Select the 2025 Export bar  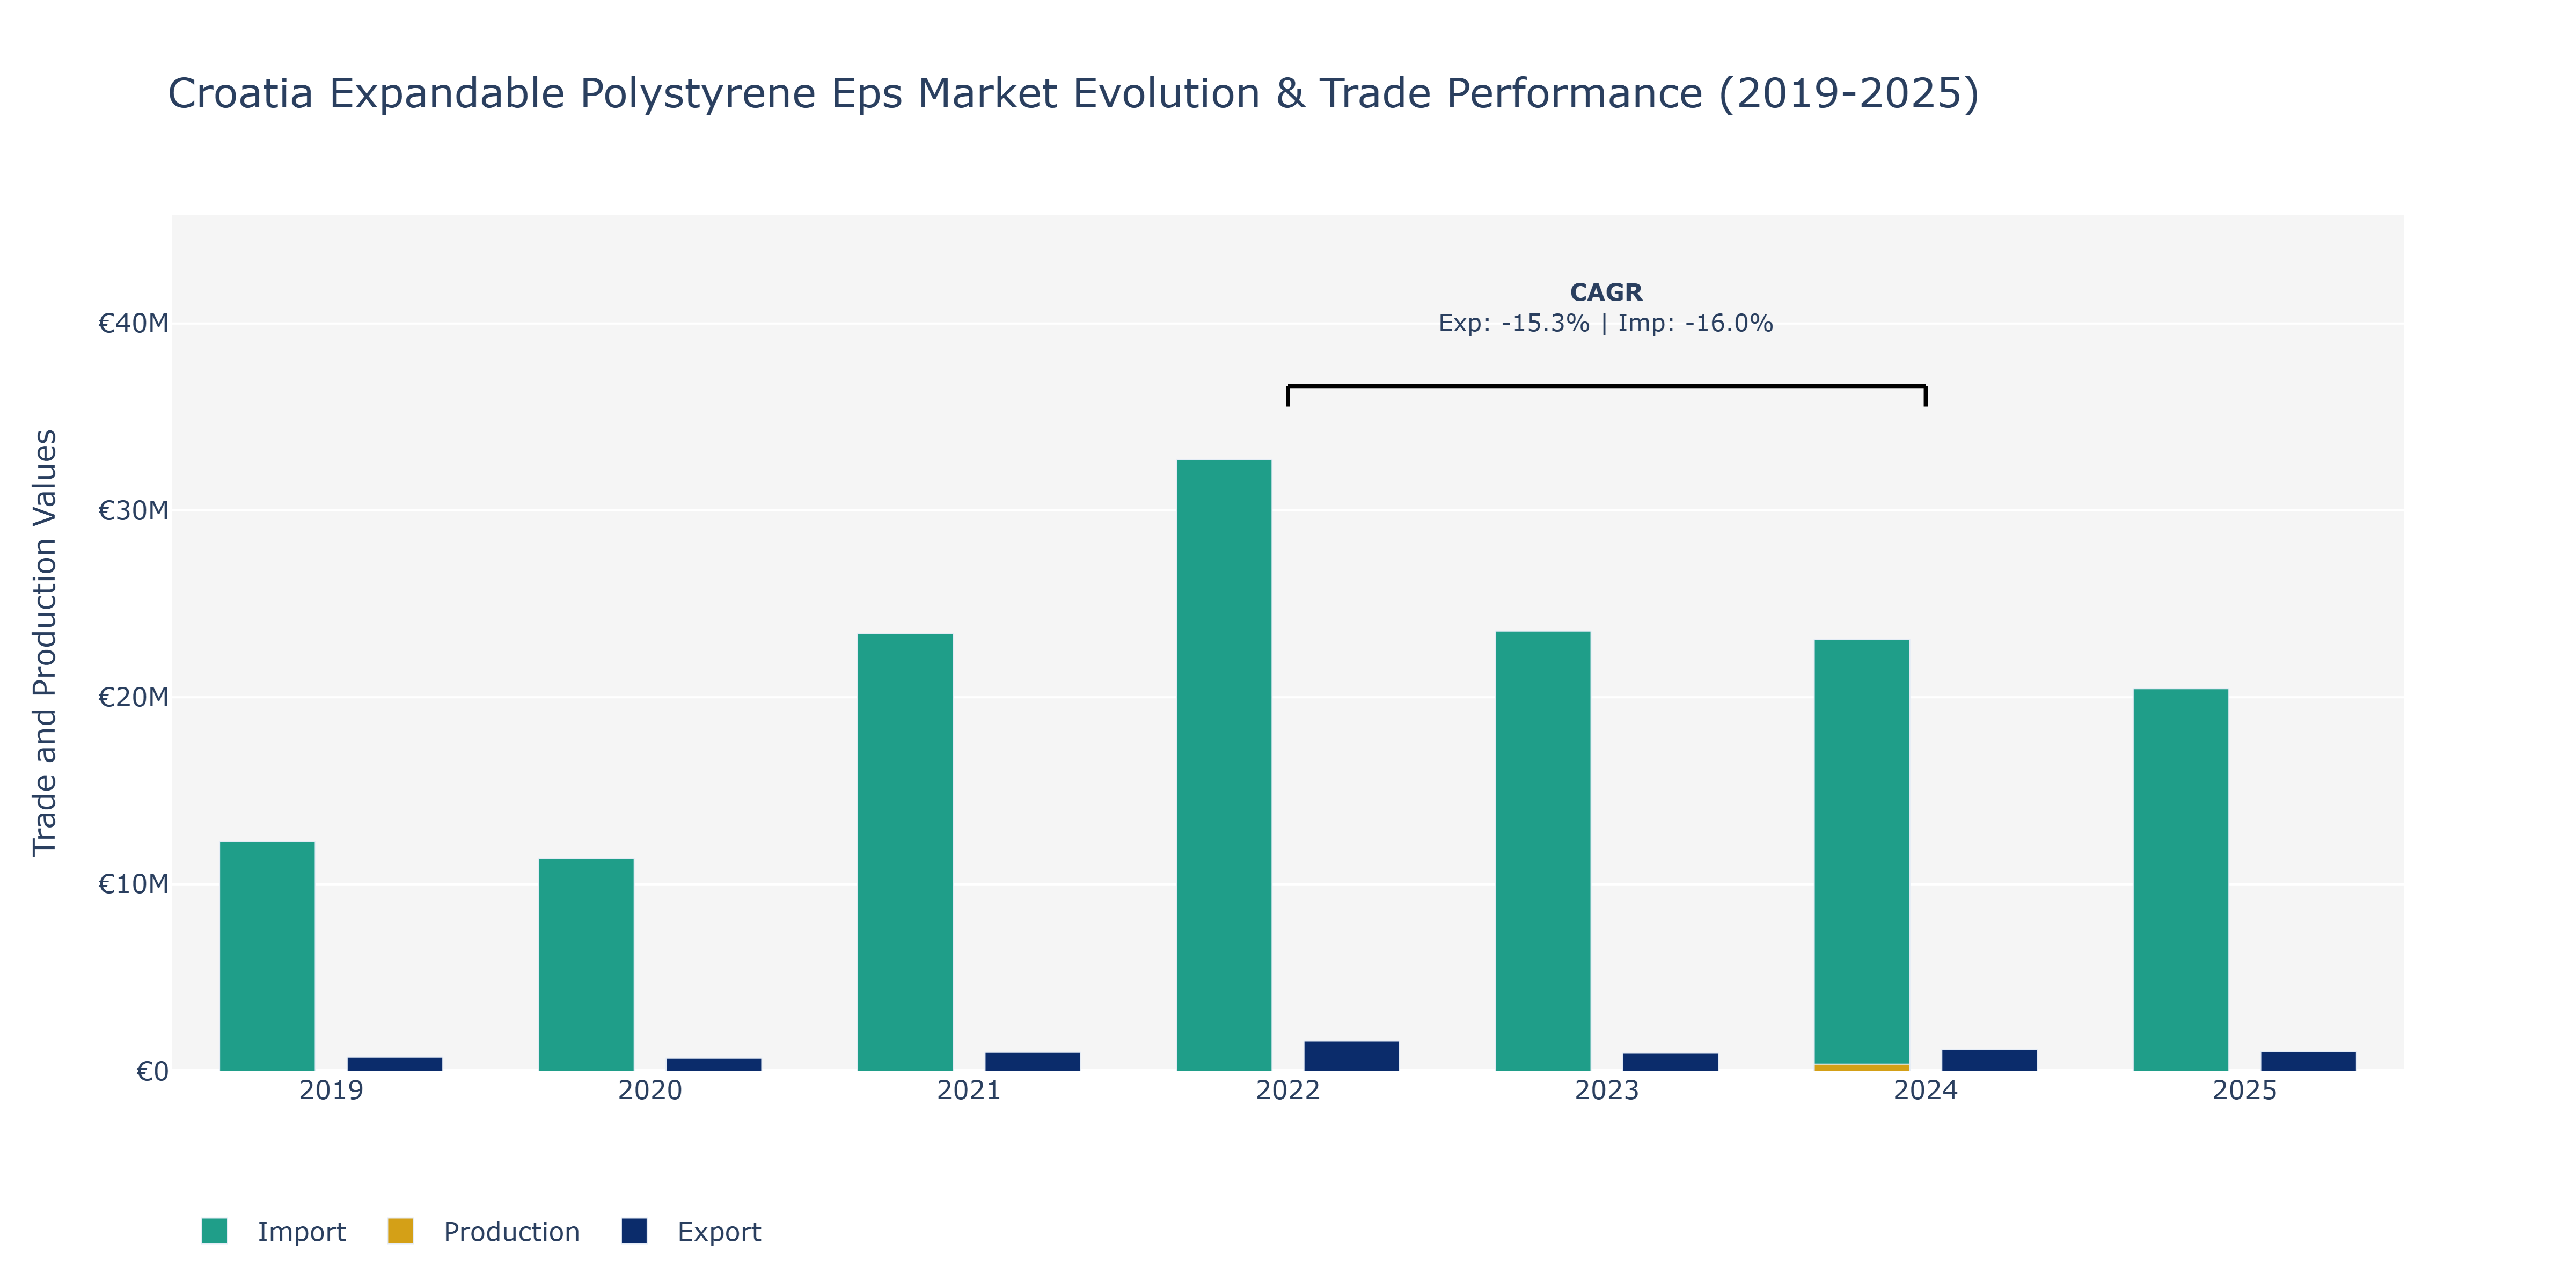[x=2309, y=1061]
